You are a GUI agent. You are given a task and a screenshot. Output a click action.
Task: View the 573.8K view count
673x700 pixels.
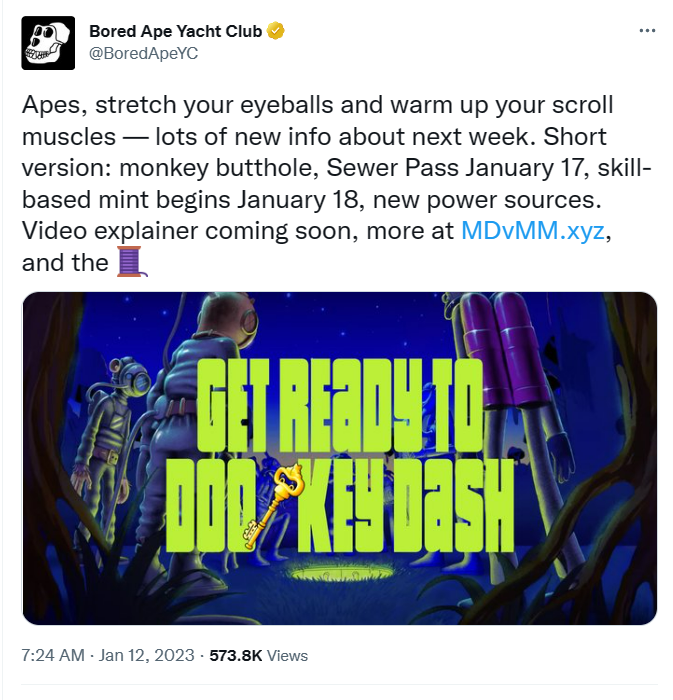pyautogui.click(x=236, y=655)
